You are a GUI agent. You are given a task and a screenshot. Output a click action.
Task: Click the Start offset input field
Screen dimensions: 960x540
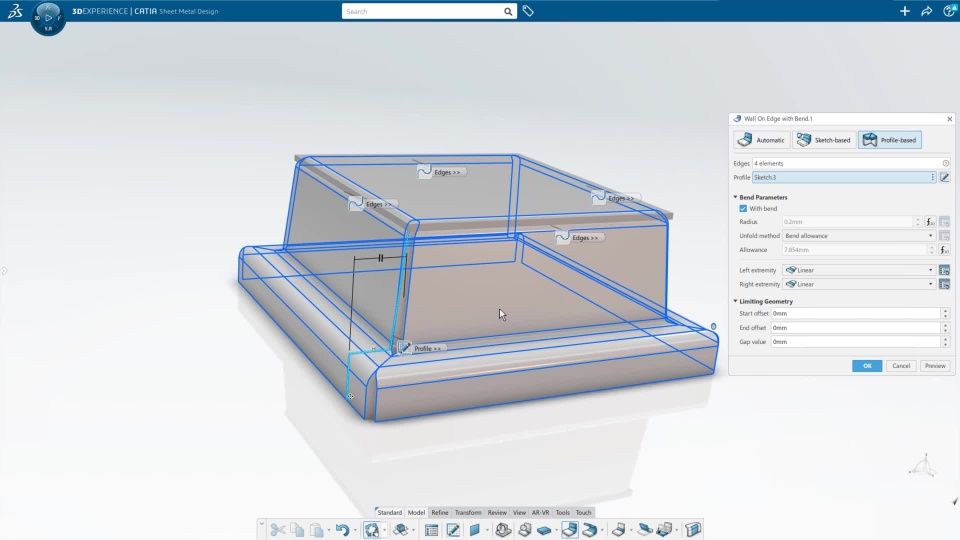pos(855,313)
